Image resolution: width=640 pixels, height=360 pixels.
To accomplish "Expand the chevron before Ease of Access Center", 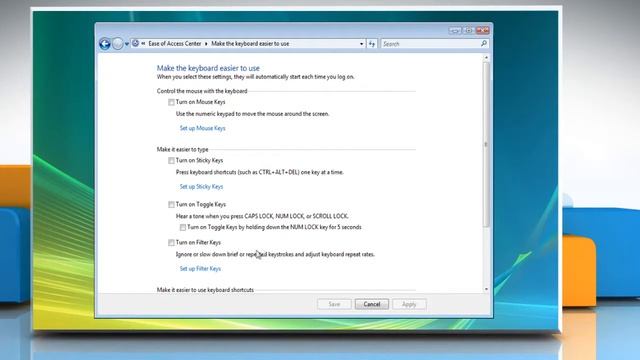I will click(x=143, y=43).
